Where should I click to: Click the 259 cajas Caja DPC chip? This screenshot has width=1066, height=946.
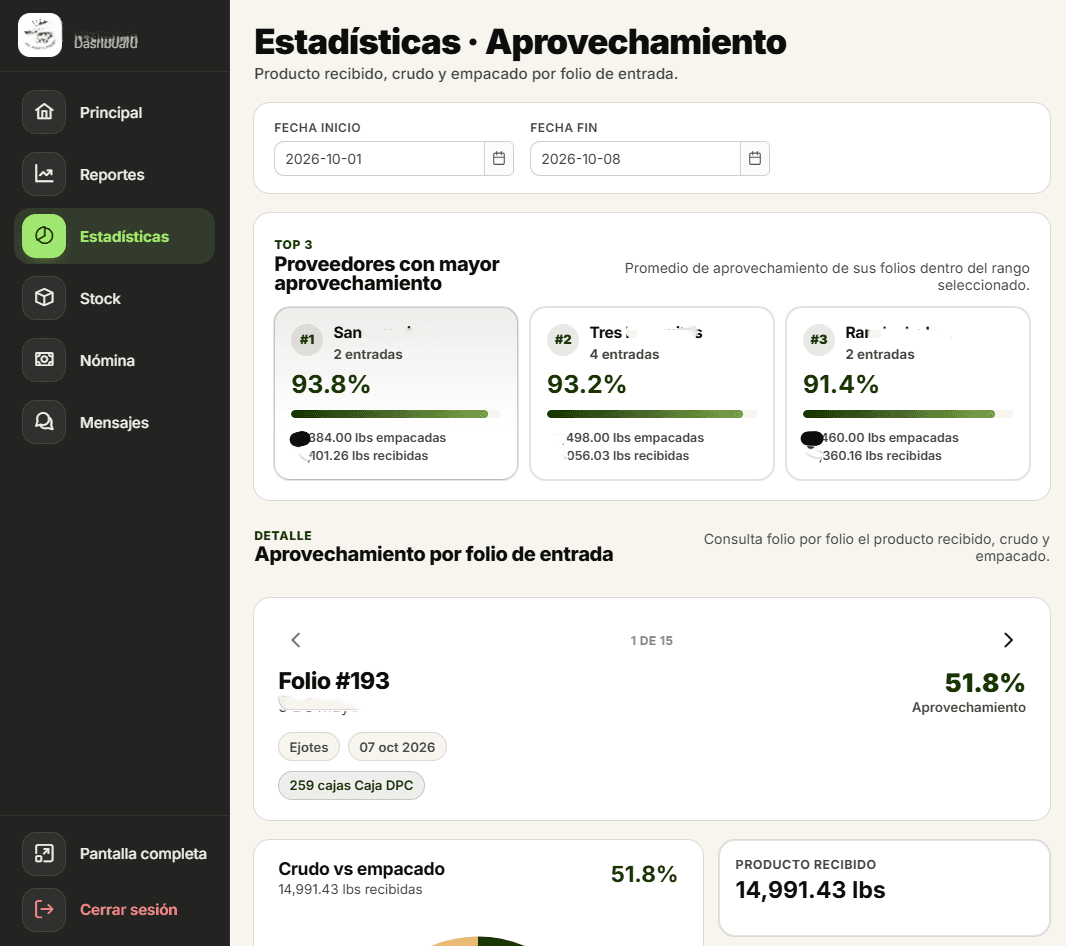[351, 785]
